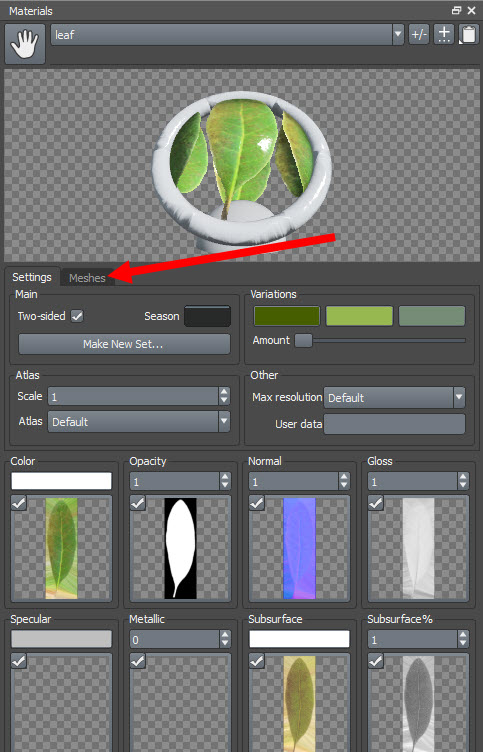Click the Normal value field

(x=293, y=482)
